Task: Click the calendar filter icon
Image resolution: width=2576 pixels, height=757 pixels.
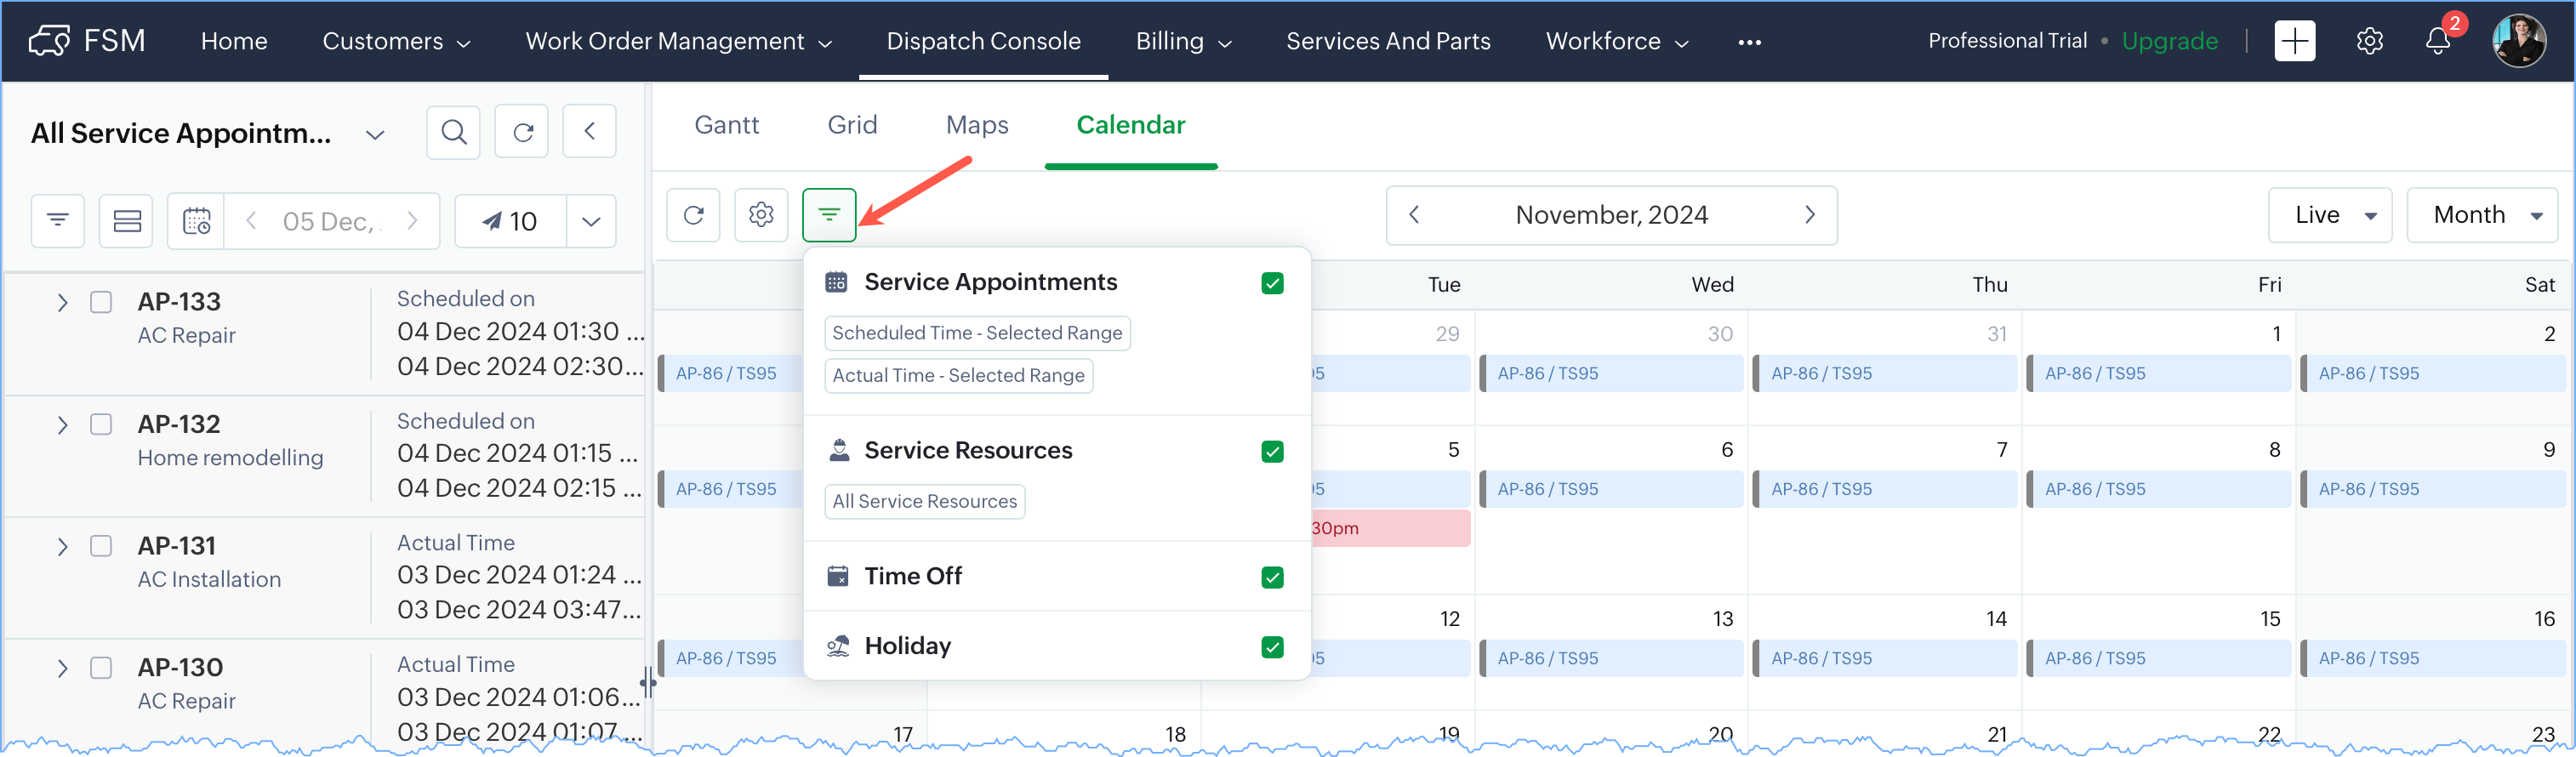Action: click(x=829, y=215)
